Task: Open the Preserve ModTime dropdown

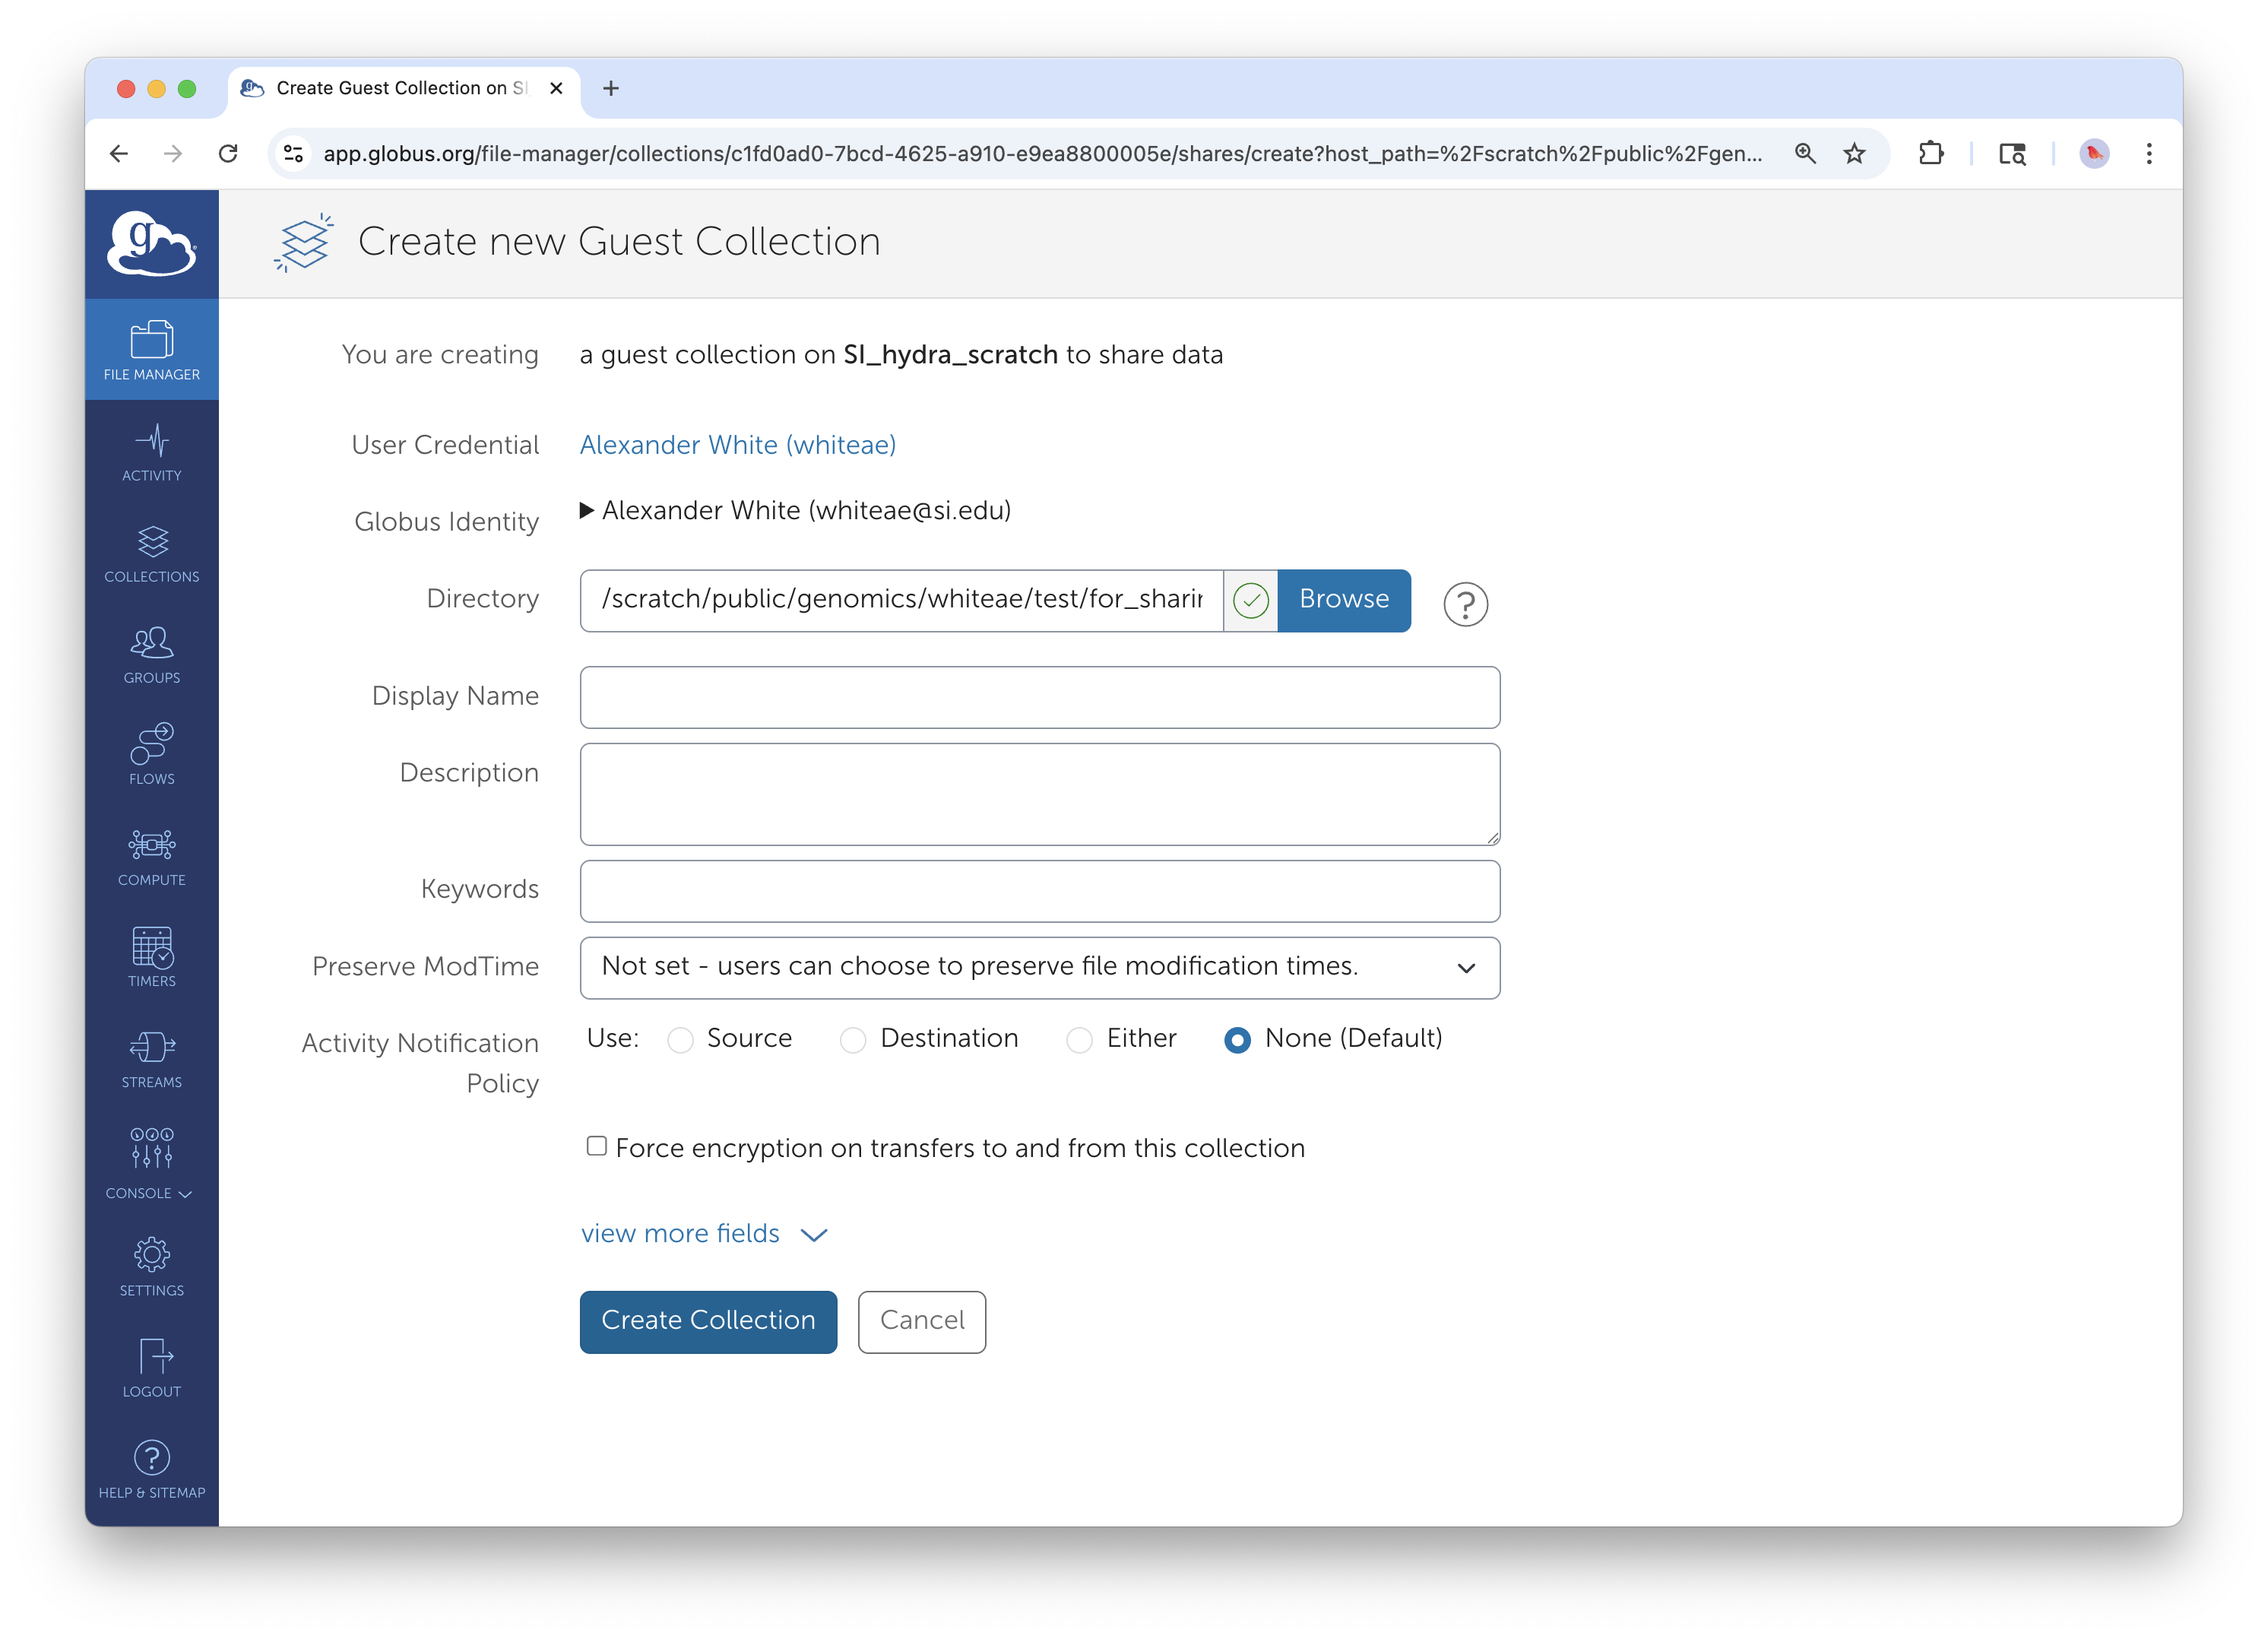Action: coord(1039,967)
